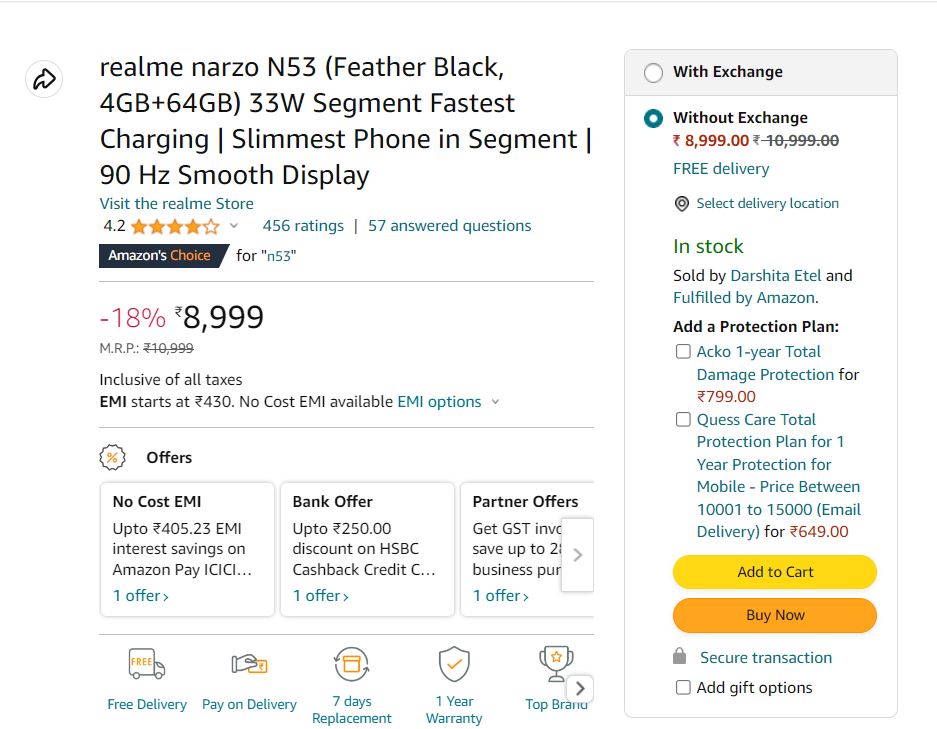Click the Pay on Delivery icon
The image size is (937, 729).
click(x=248, y=664)
